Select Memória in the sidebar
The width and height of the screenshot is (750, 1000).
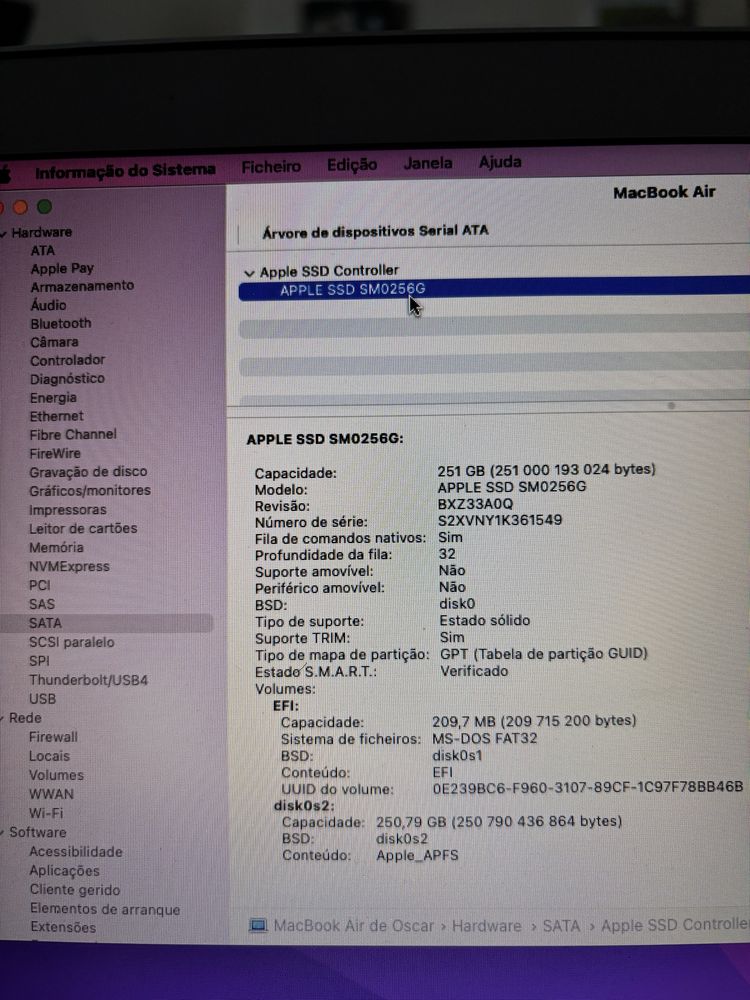coord(56,547)
